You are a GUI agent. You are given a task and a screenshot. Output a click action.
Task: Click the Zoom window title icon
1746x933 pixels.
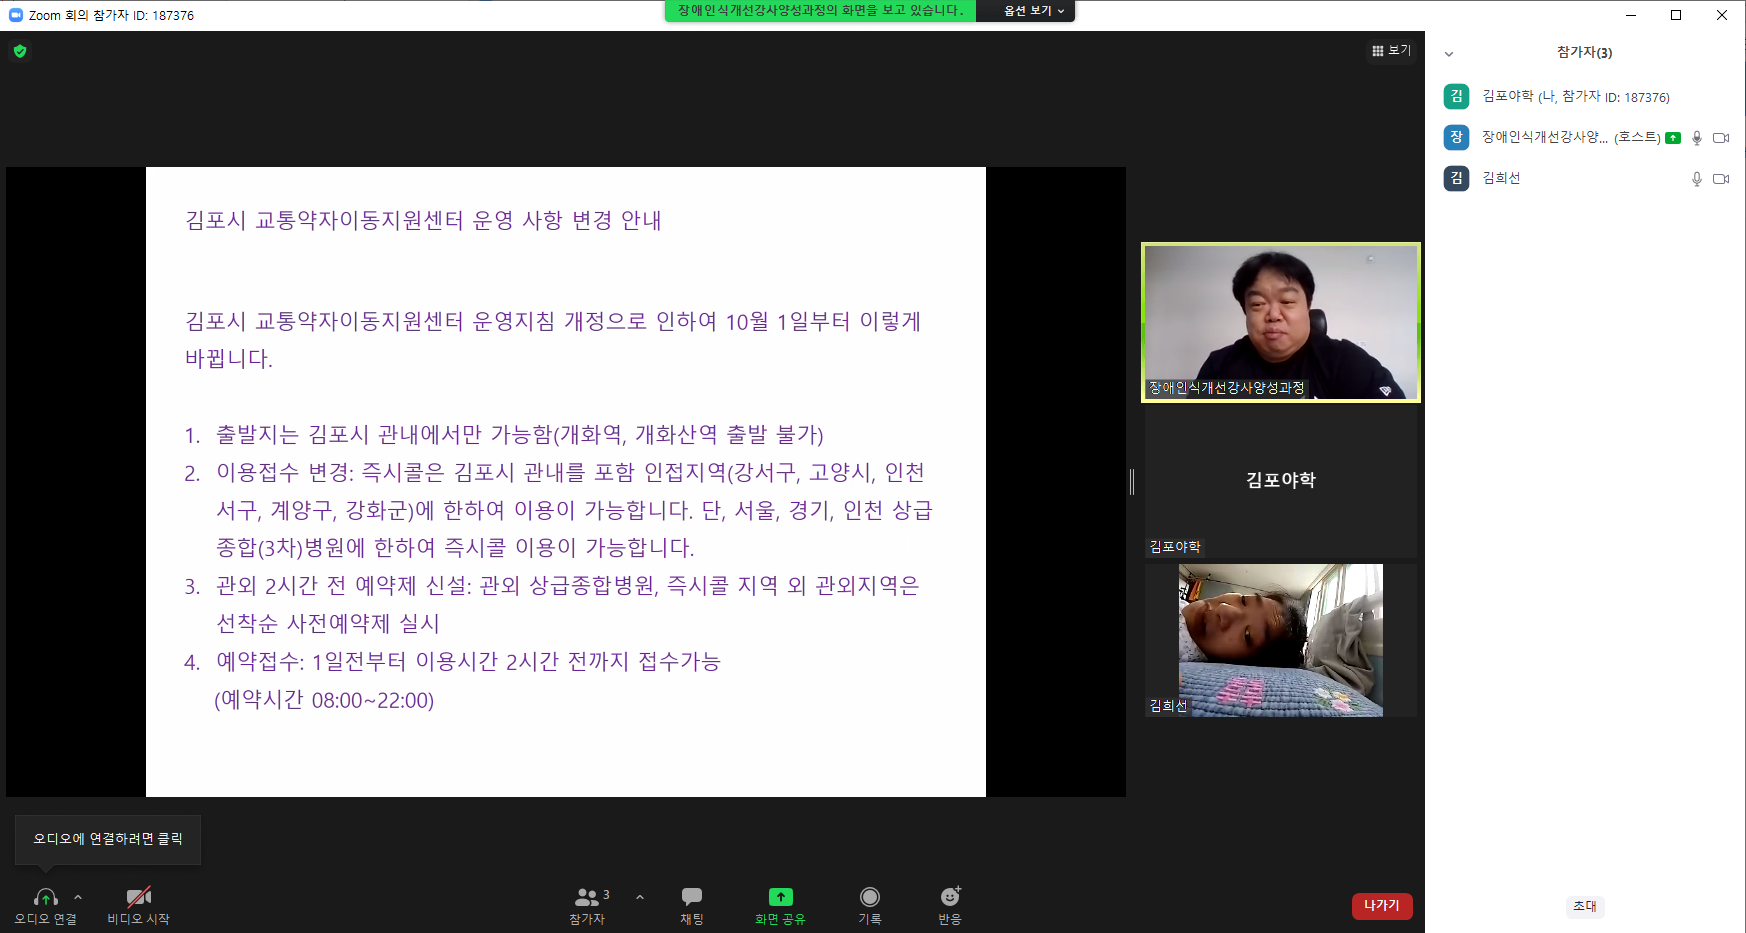tap(16, 15)
